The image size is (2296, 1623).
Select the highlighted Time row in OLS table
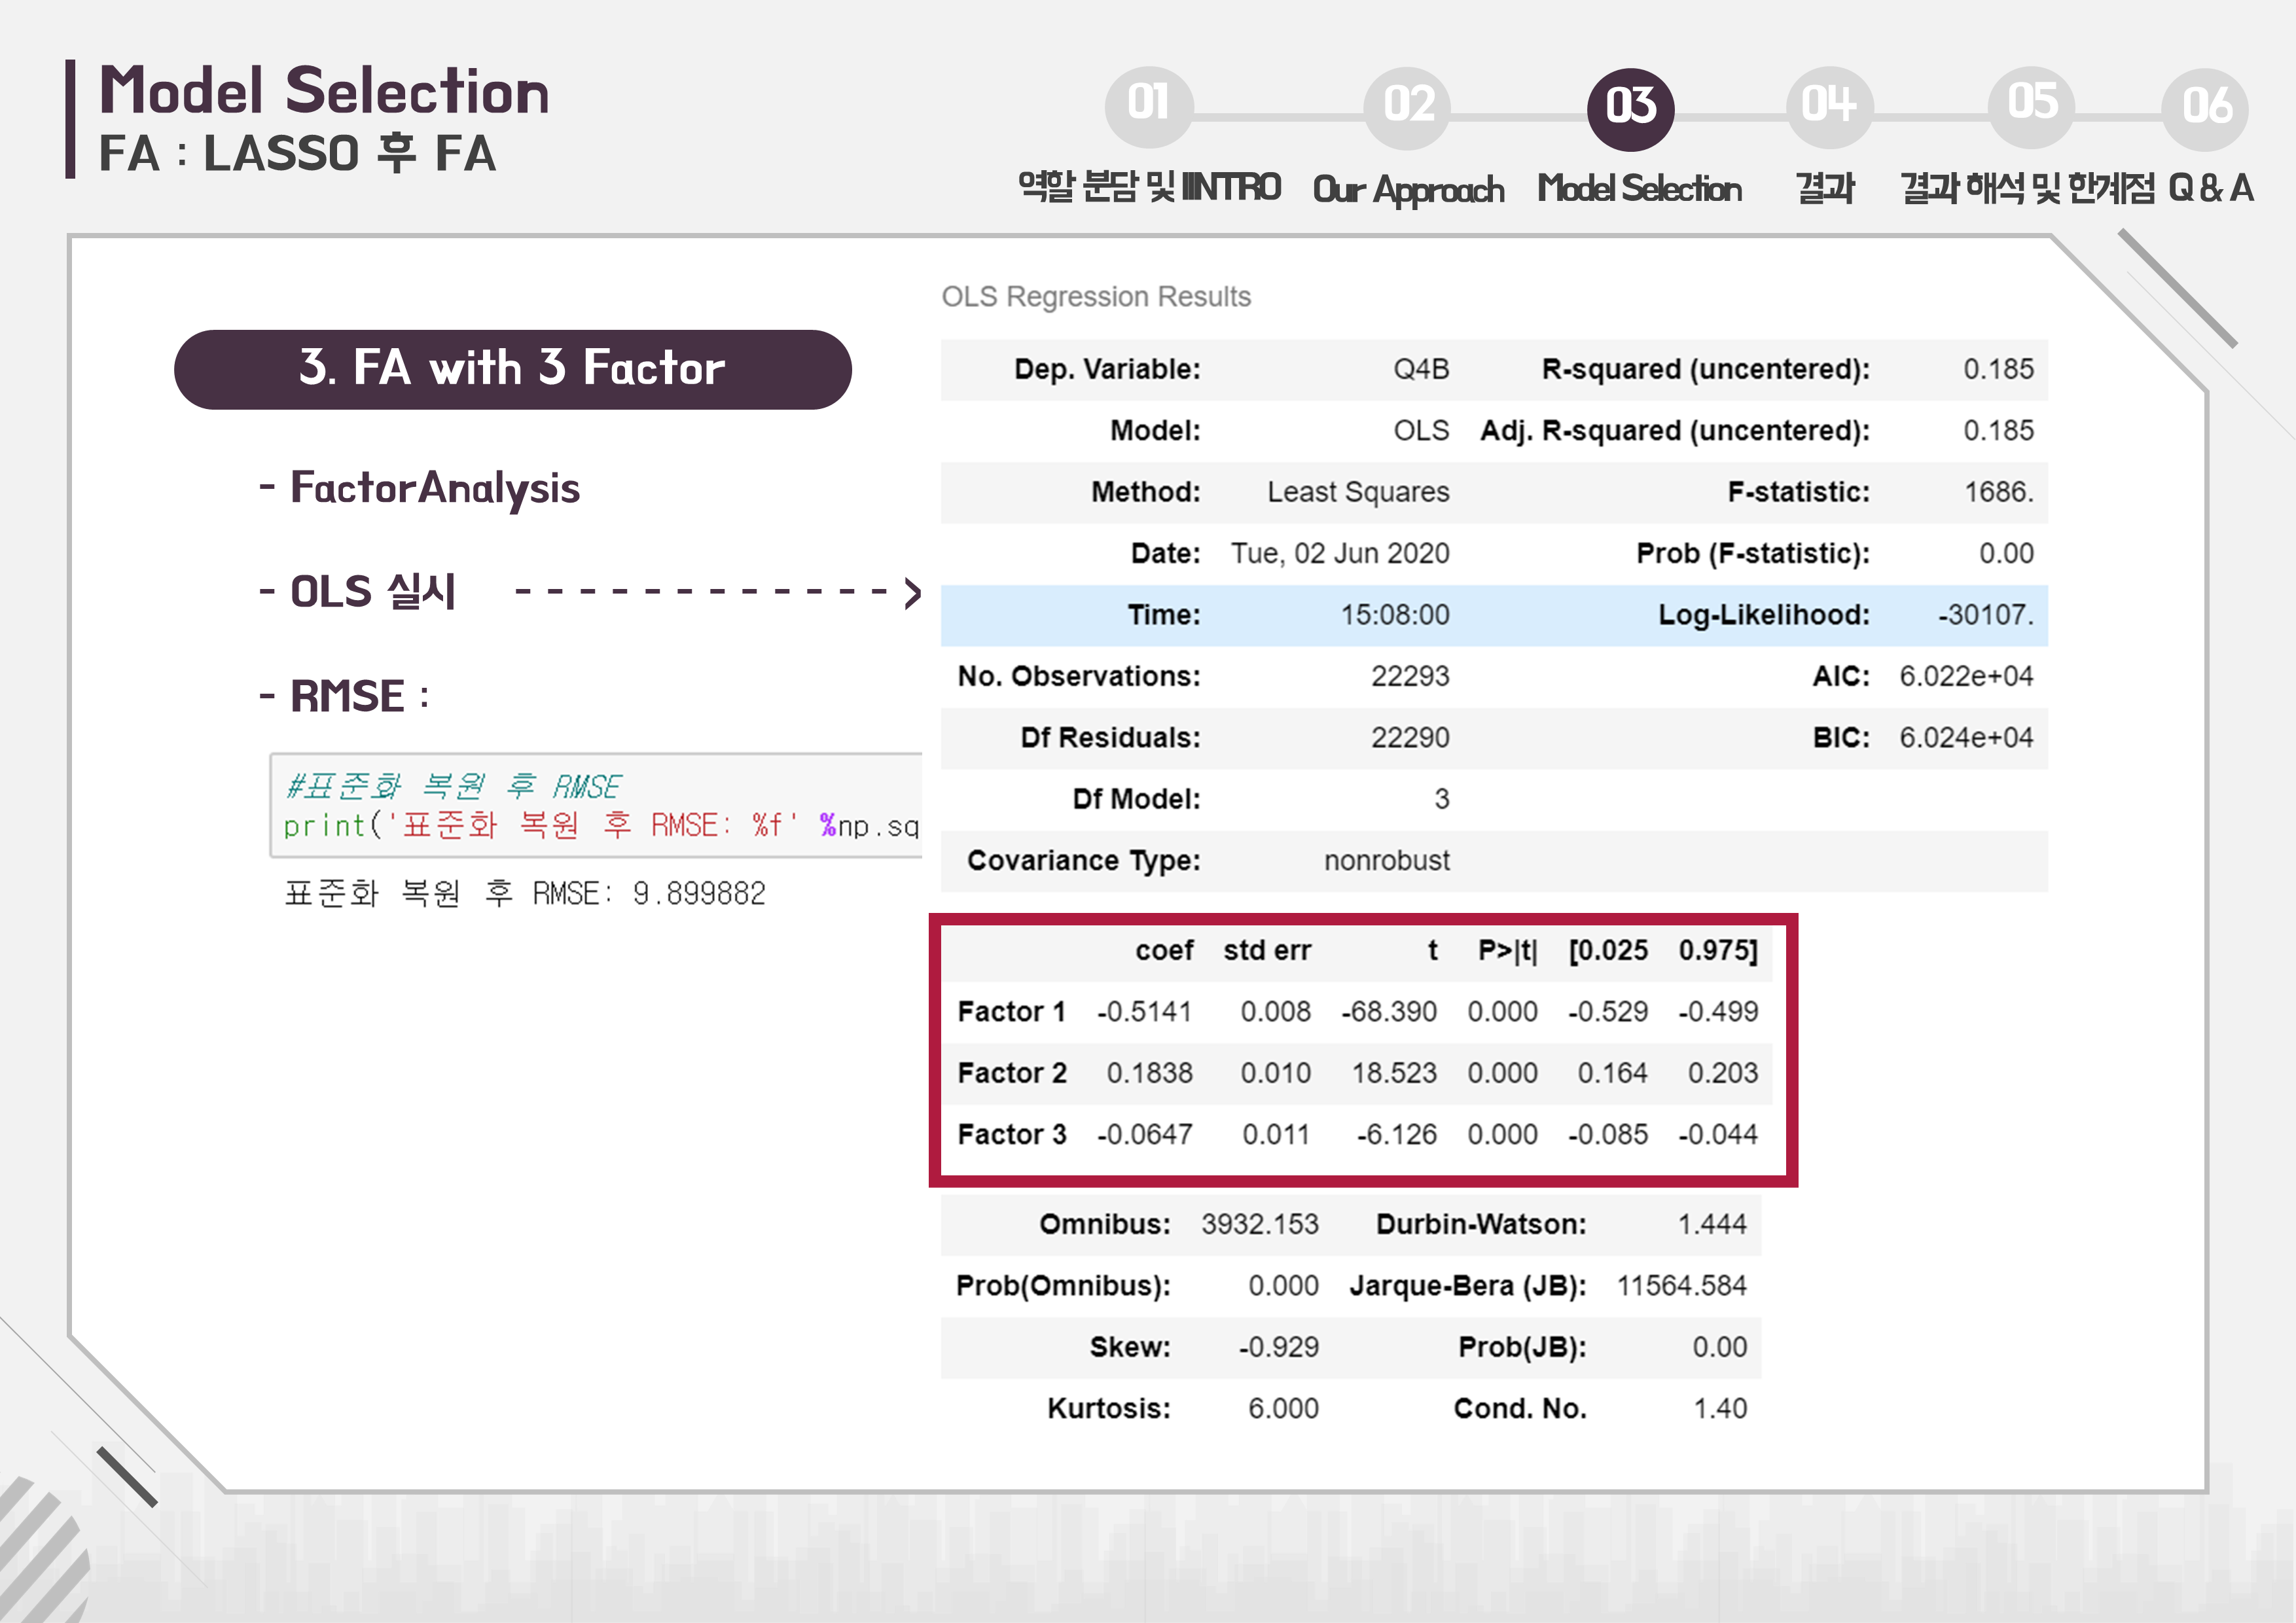[1493, 615]
